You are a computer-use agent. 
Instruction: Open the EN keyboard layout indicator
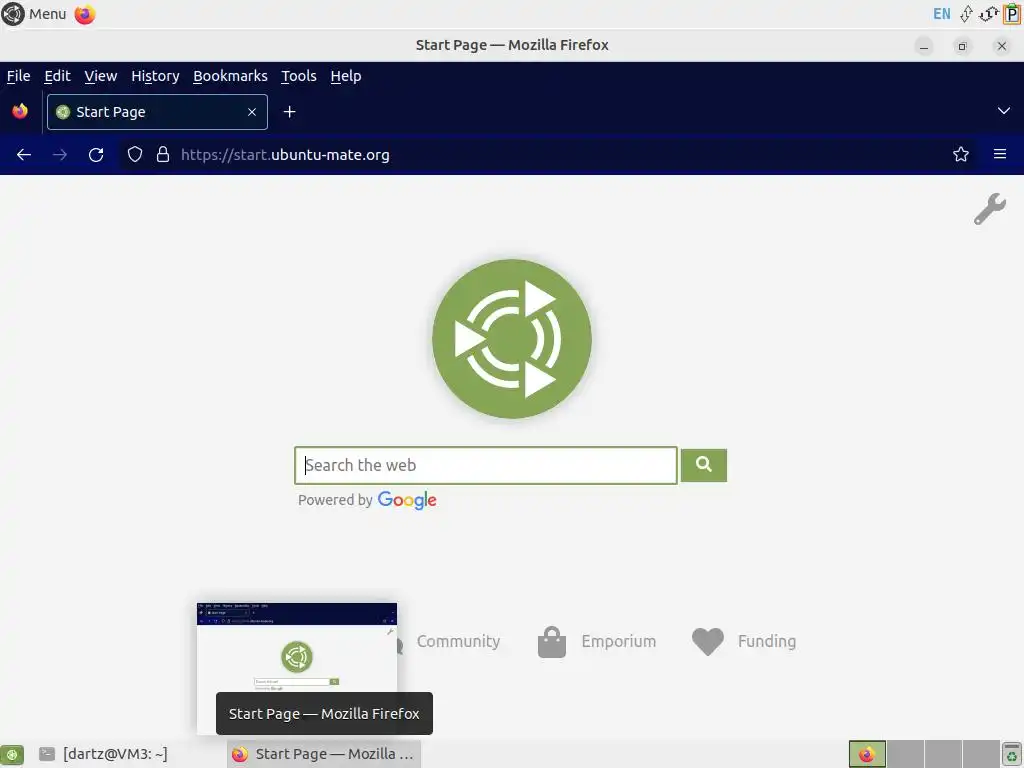tap(941, 14)
